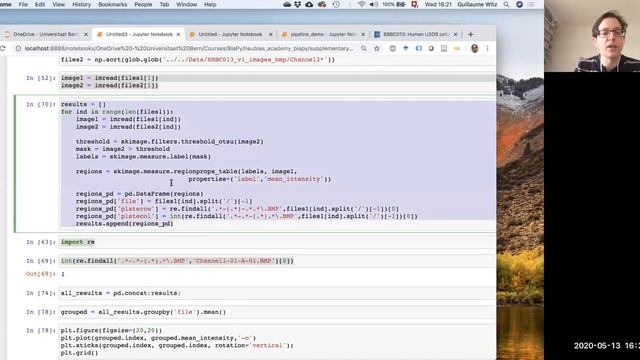
Task: Click the red menu bar icon beside battery
Action: pyautogui.click(x=414, y=4)
